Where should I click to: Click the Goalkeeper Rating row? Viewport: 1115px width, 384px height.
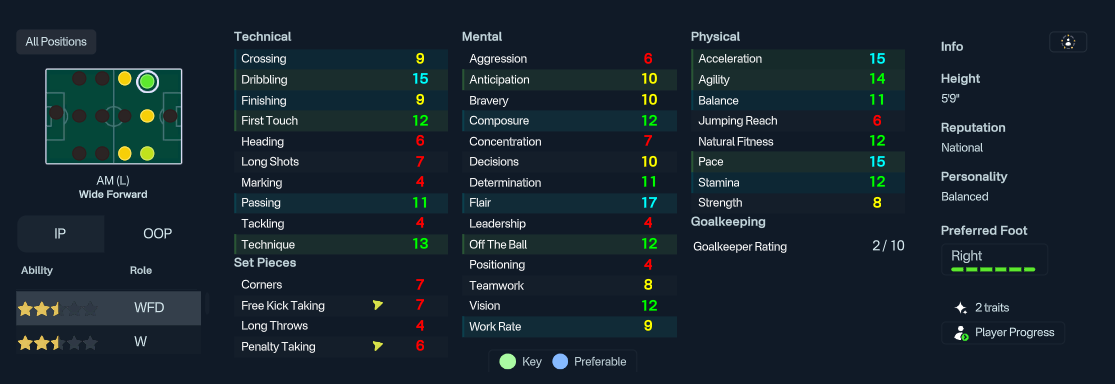click(x=798, y=246)
